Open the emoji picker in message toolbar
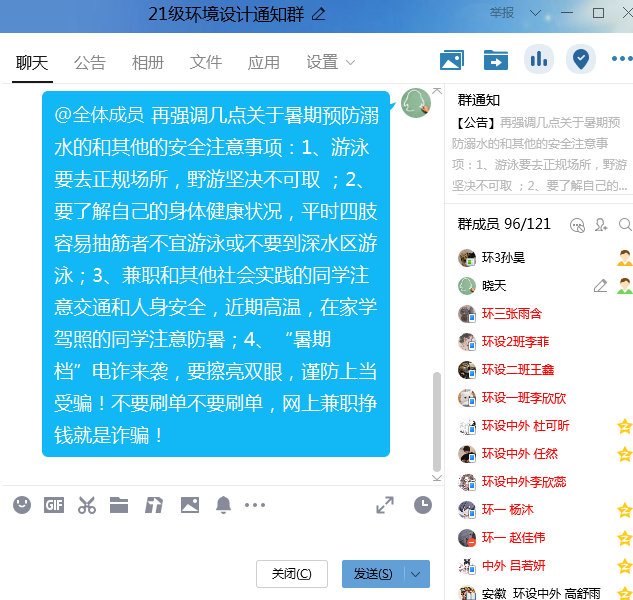 [22, 505]
